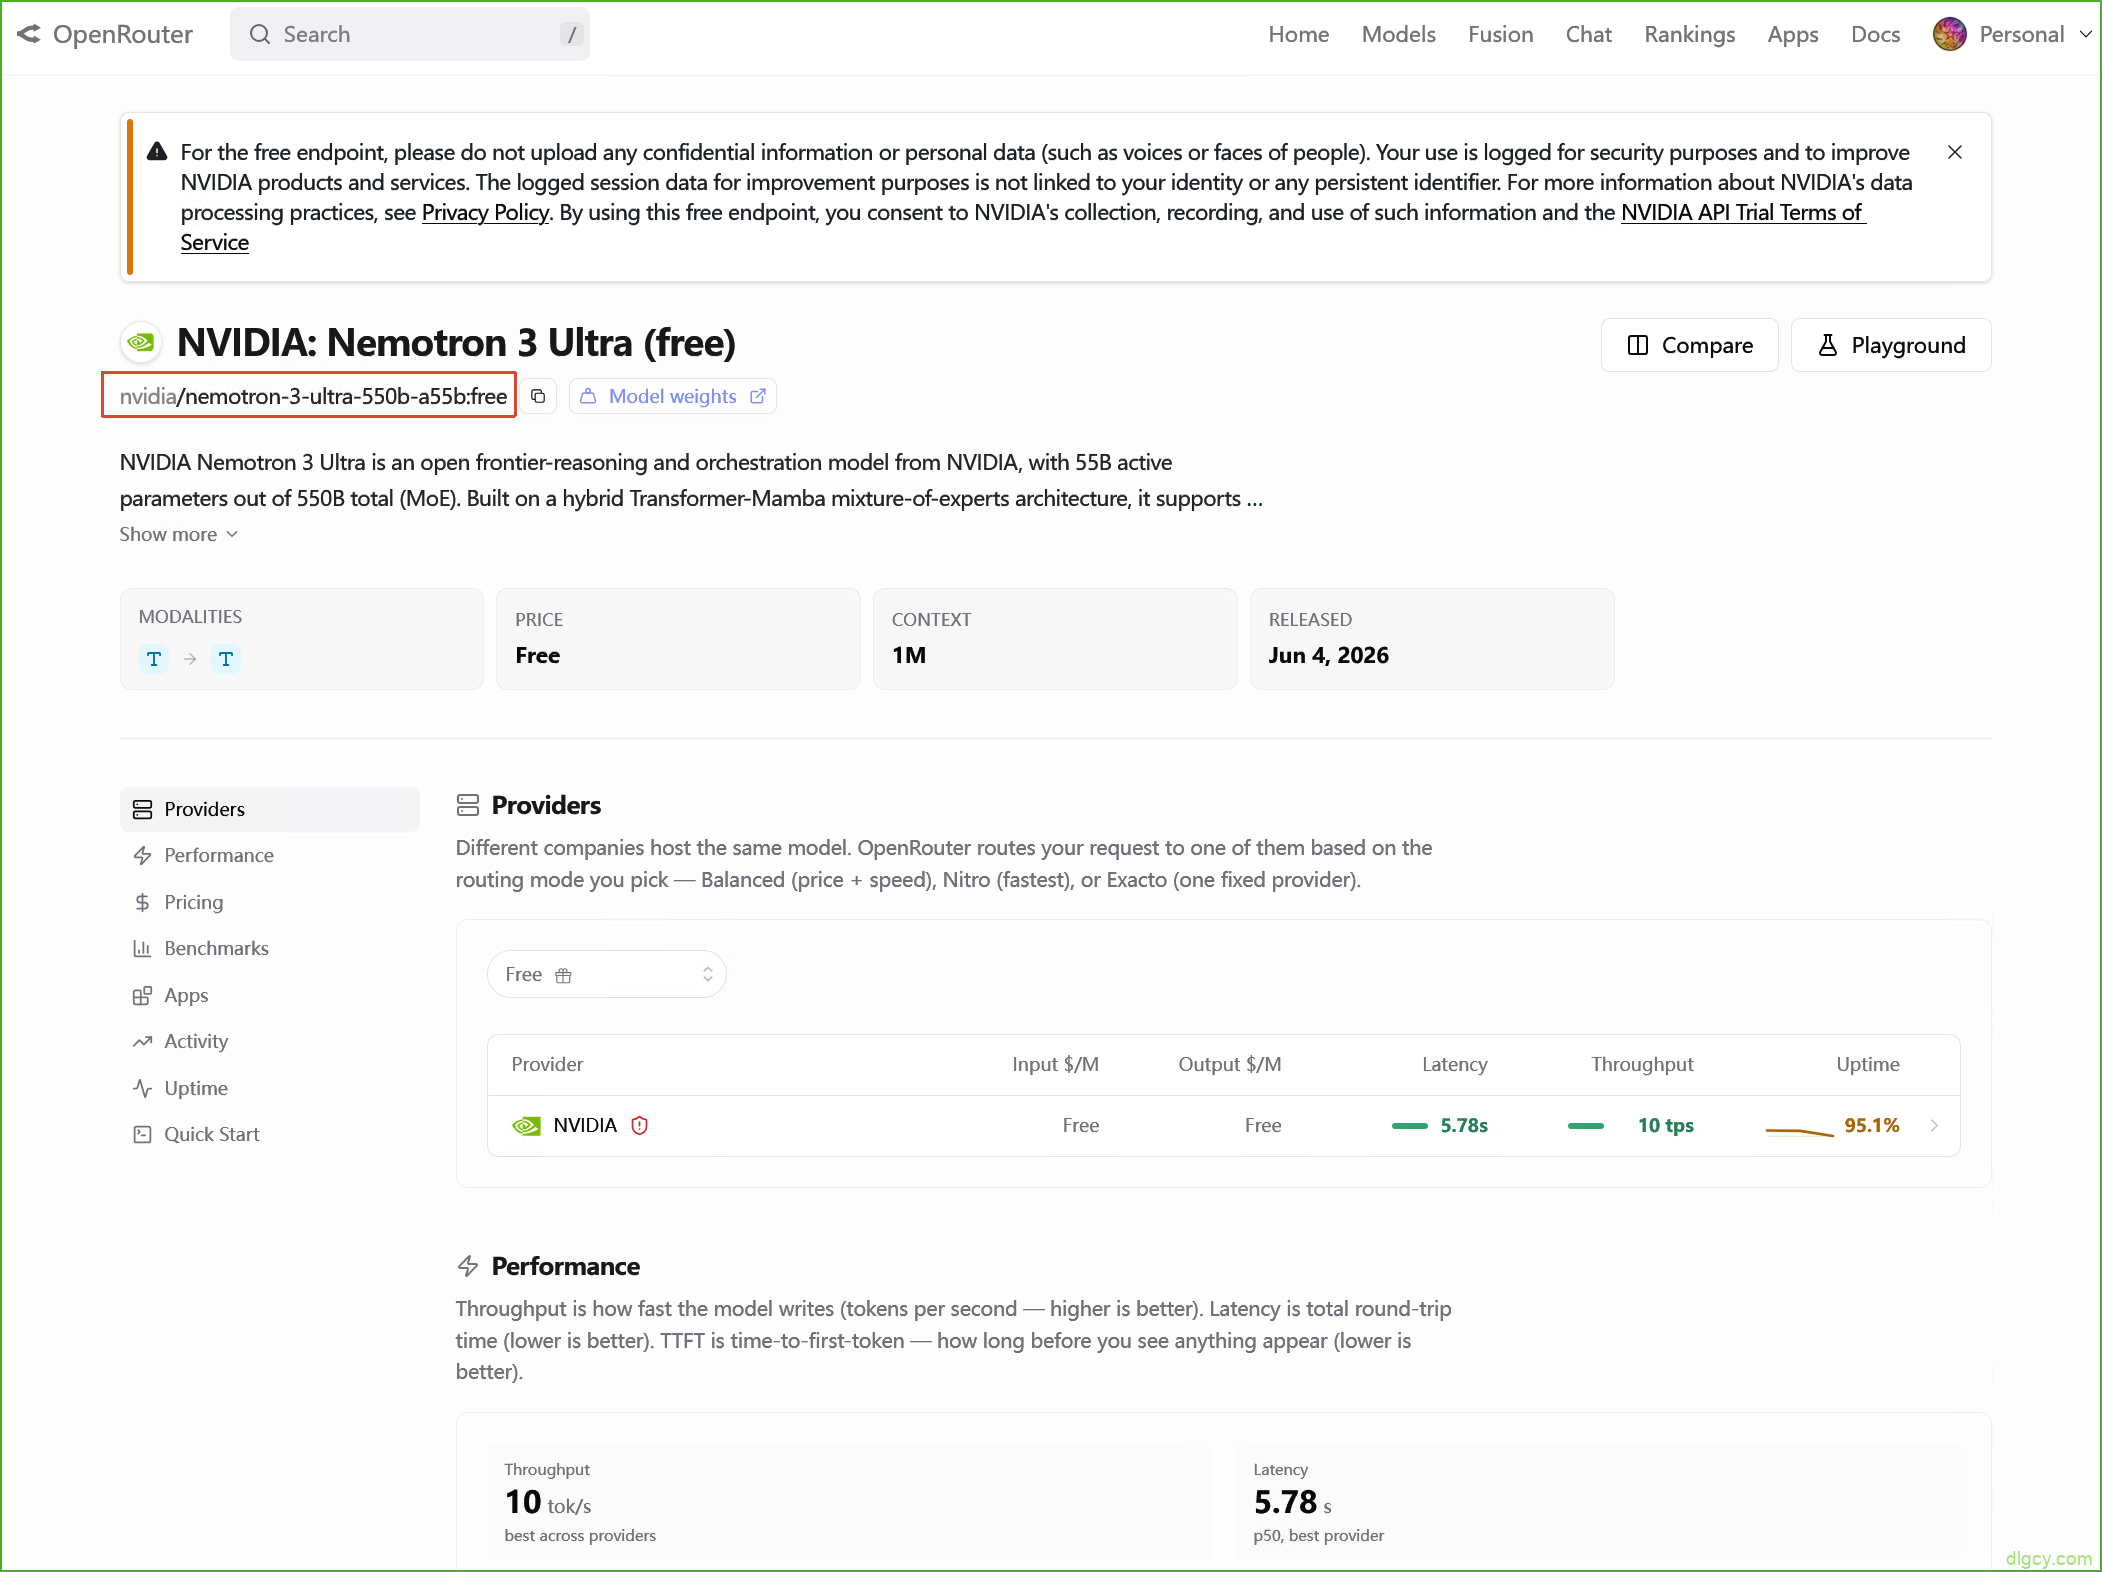Click the OpenRouter logo icon
The image size is (2102, 1572).
[29, 34]
